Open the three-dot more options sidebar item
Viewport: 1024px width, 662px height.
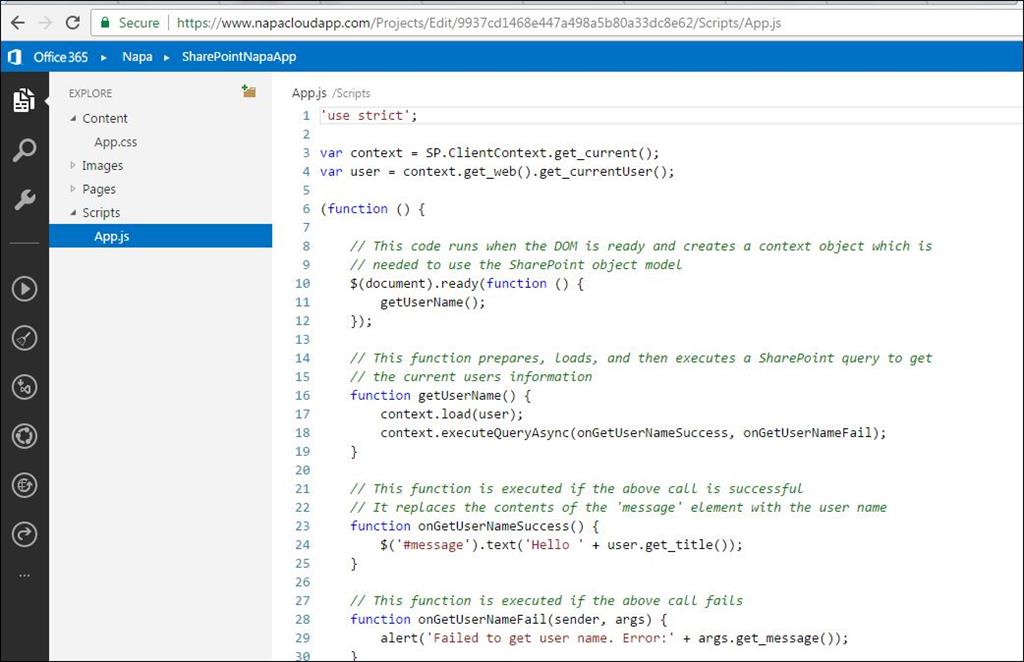coord(24,576)
